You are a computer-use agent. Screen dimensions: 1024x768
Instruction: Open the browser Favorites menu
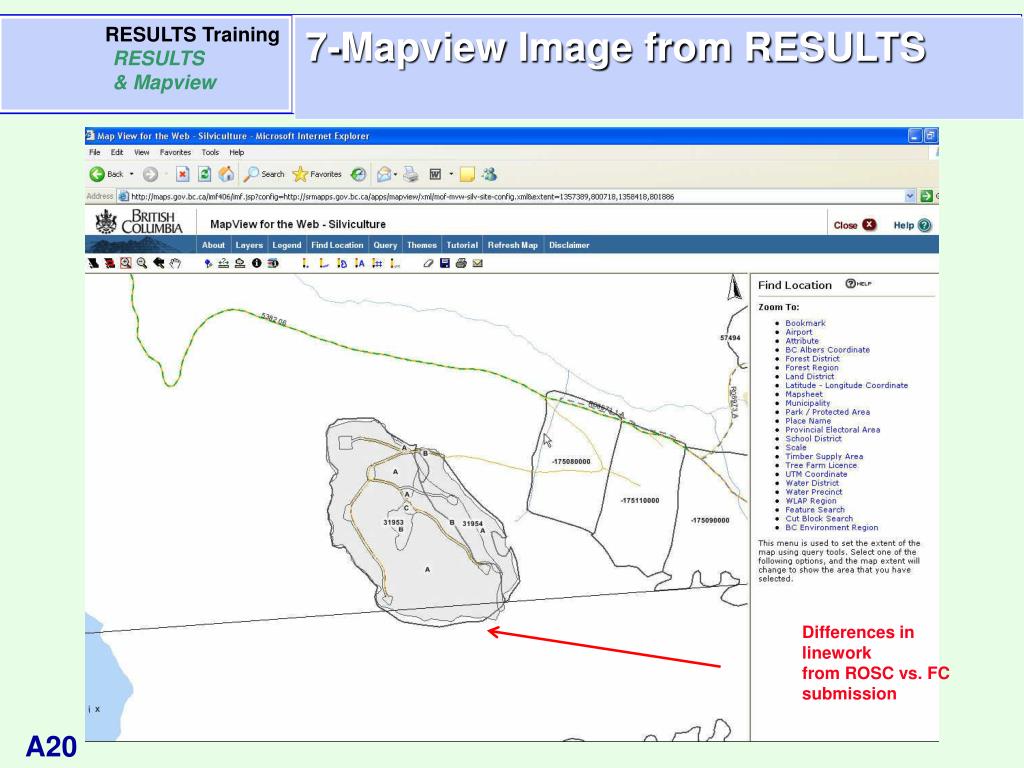coord(175,152)
